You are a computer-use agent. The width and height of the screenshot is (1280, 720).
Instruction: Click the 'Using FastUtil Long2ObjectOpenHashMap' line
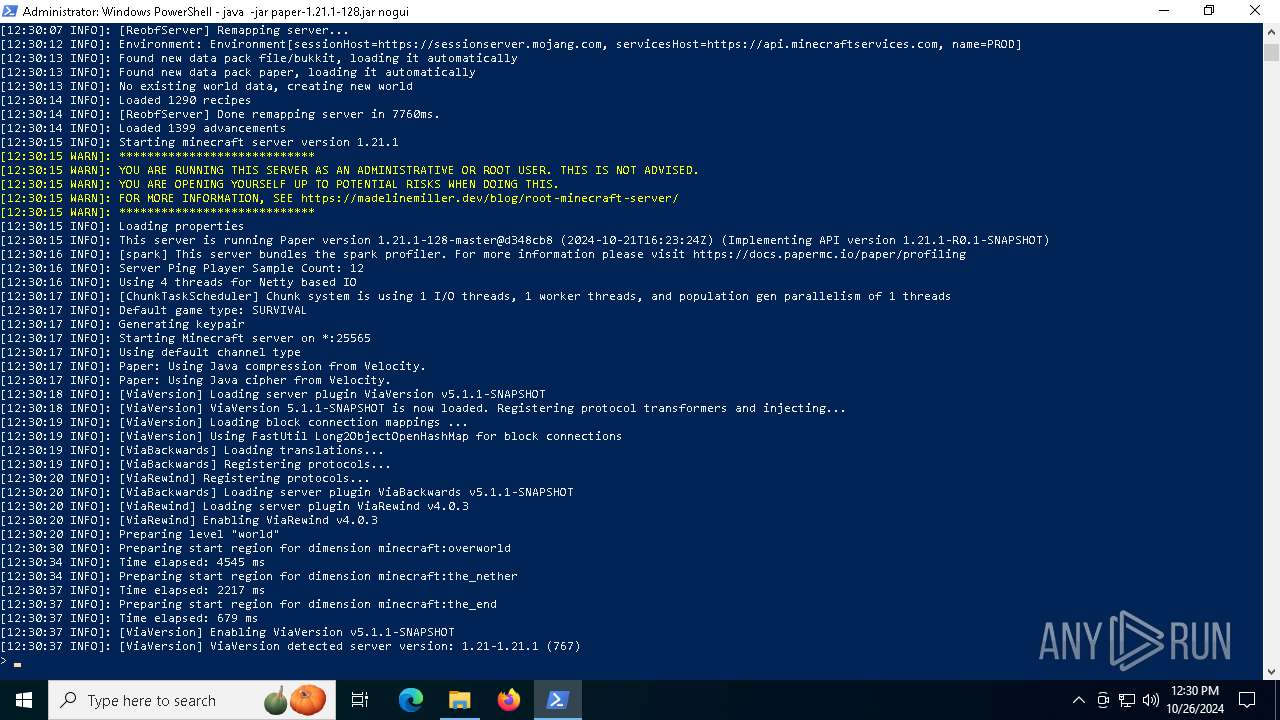click(311, 436)
